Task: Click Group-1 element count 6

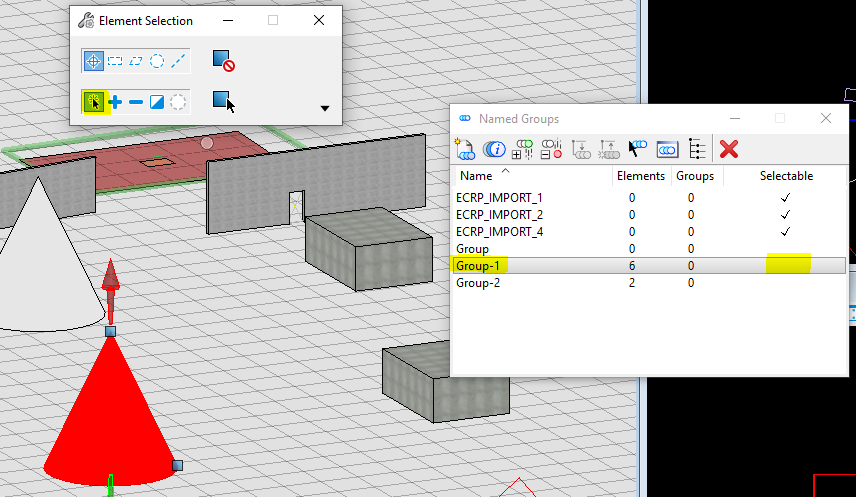Action: click(x=632, y=266)
